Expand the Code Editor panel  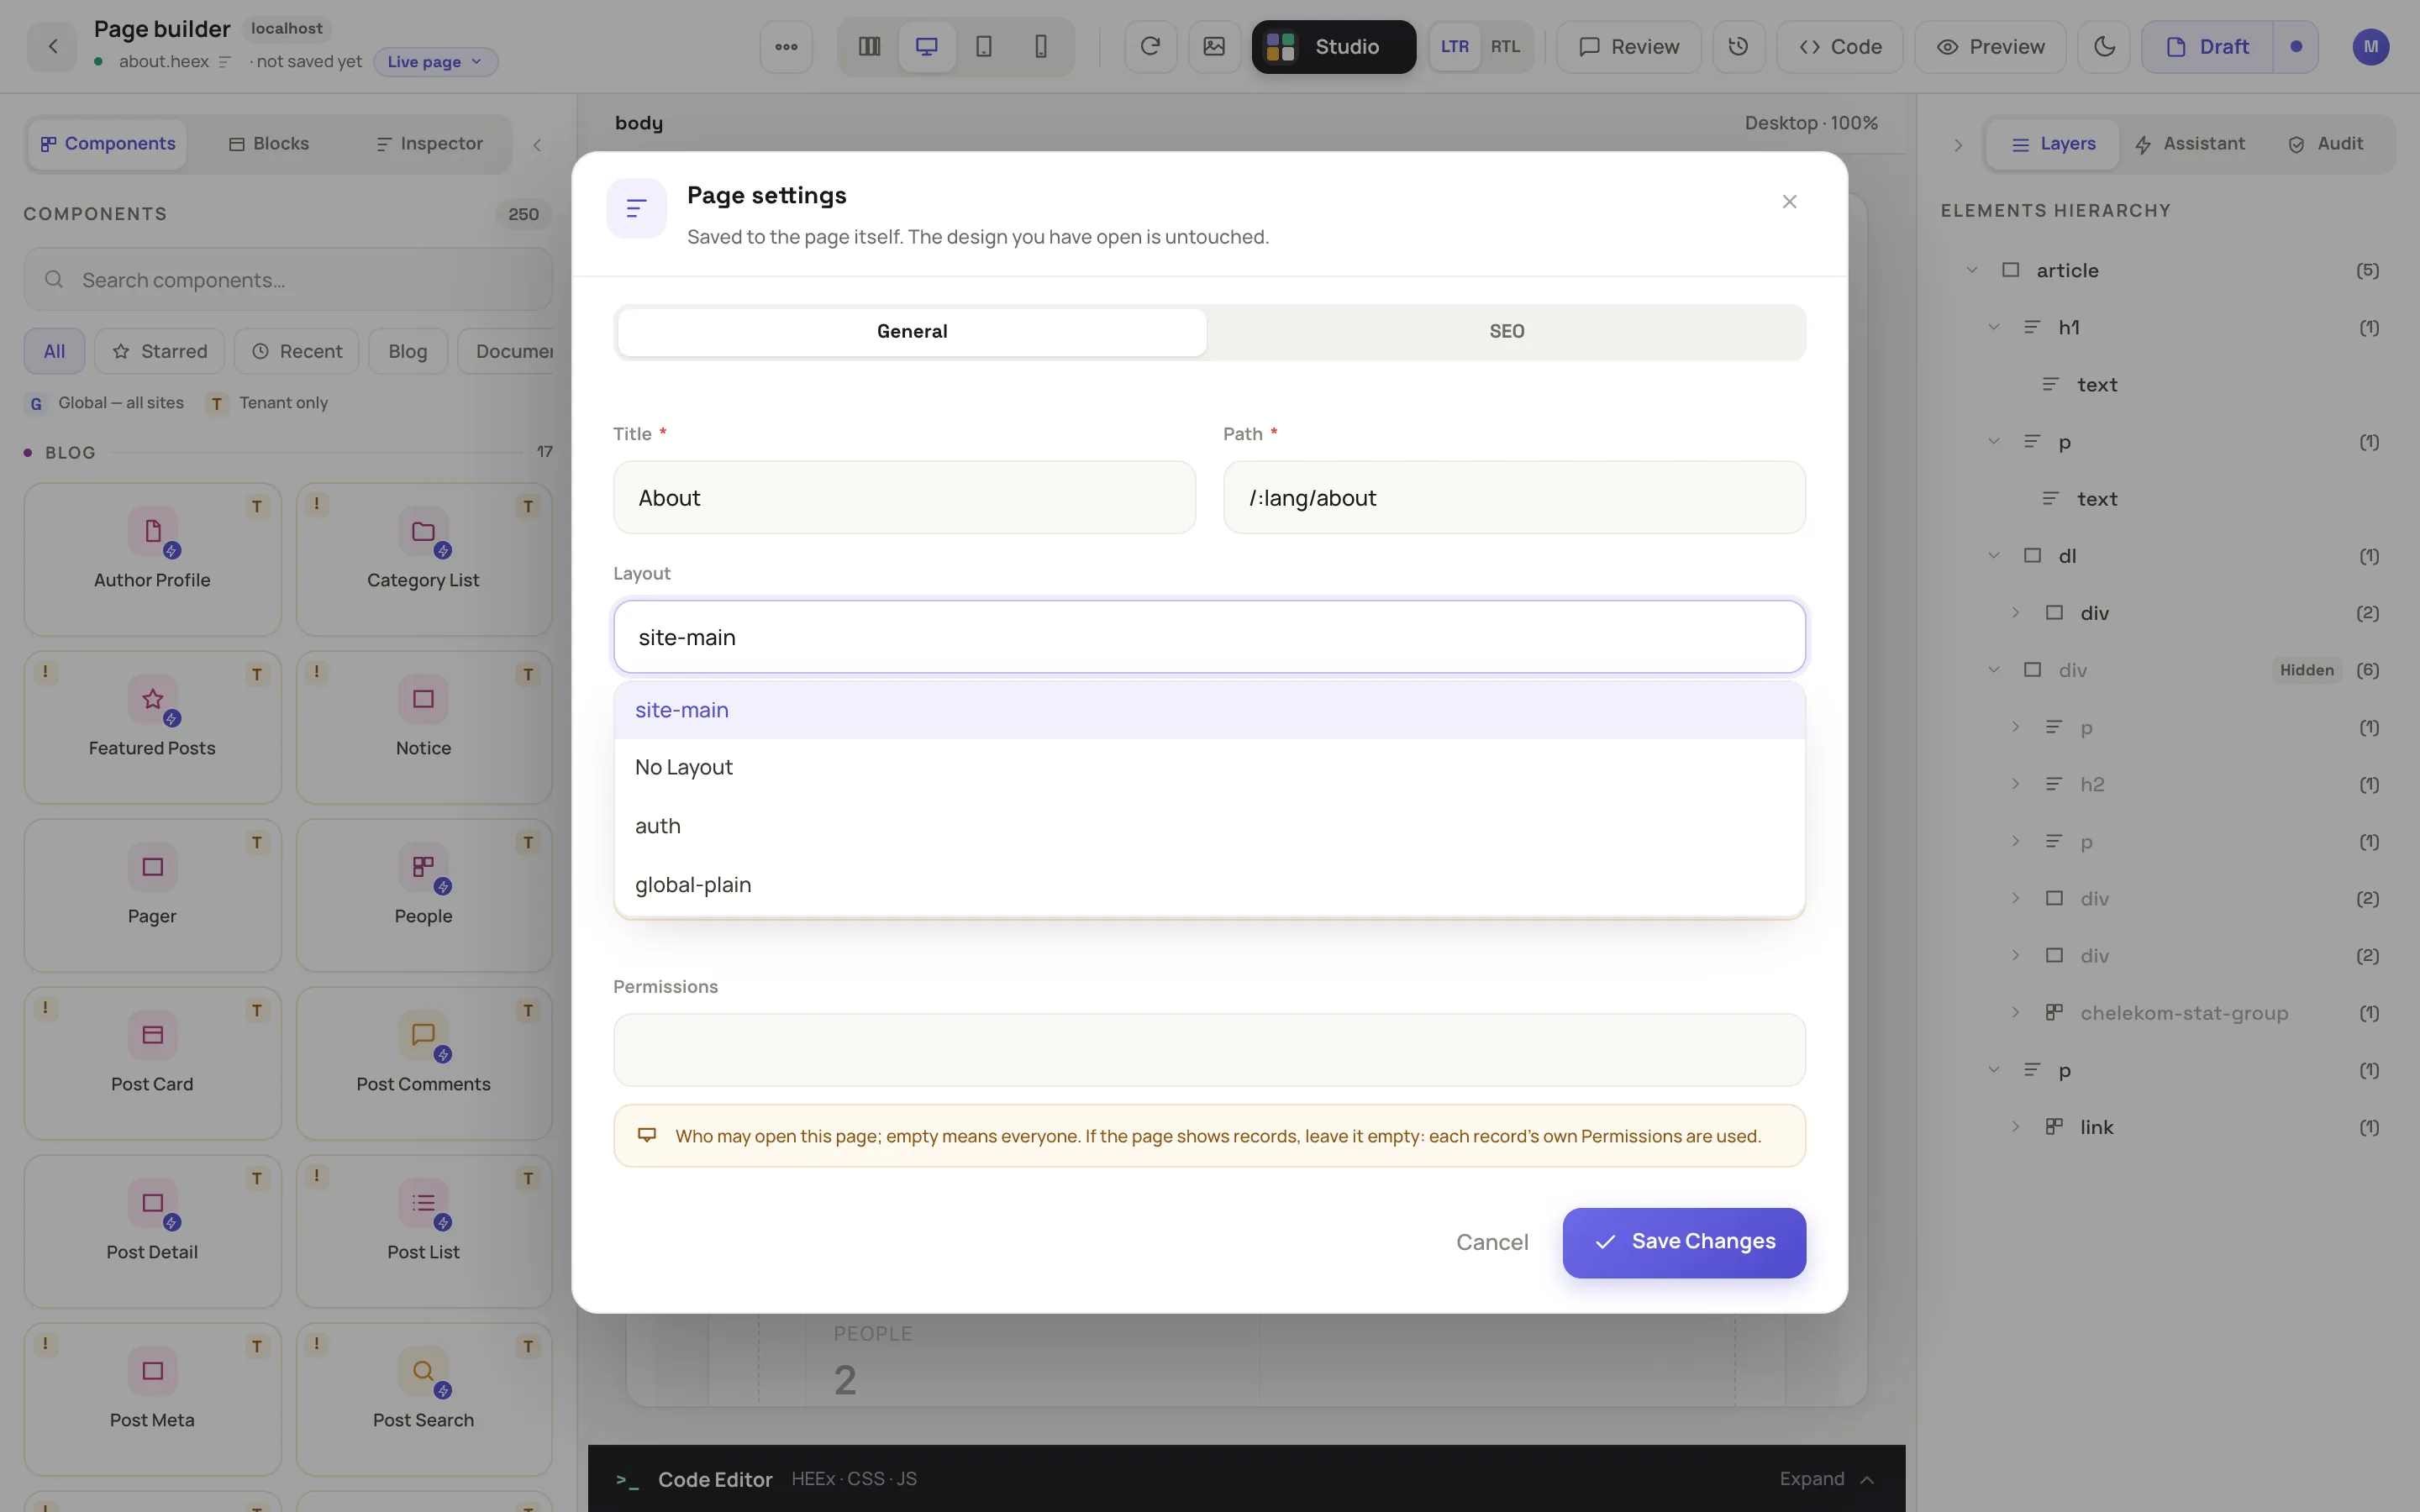(x=1826, y=1478)
